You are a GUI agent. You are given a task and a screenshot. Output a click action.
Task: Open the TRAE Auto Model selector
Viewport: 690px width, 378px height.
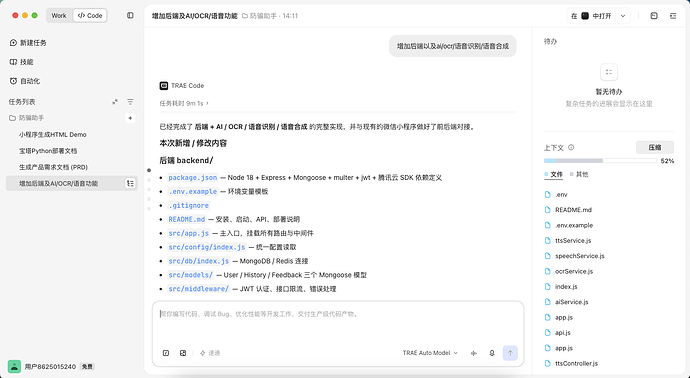[x=430, y=353]
